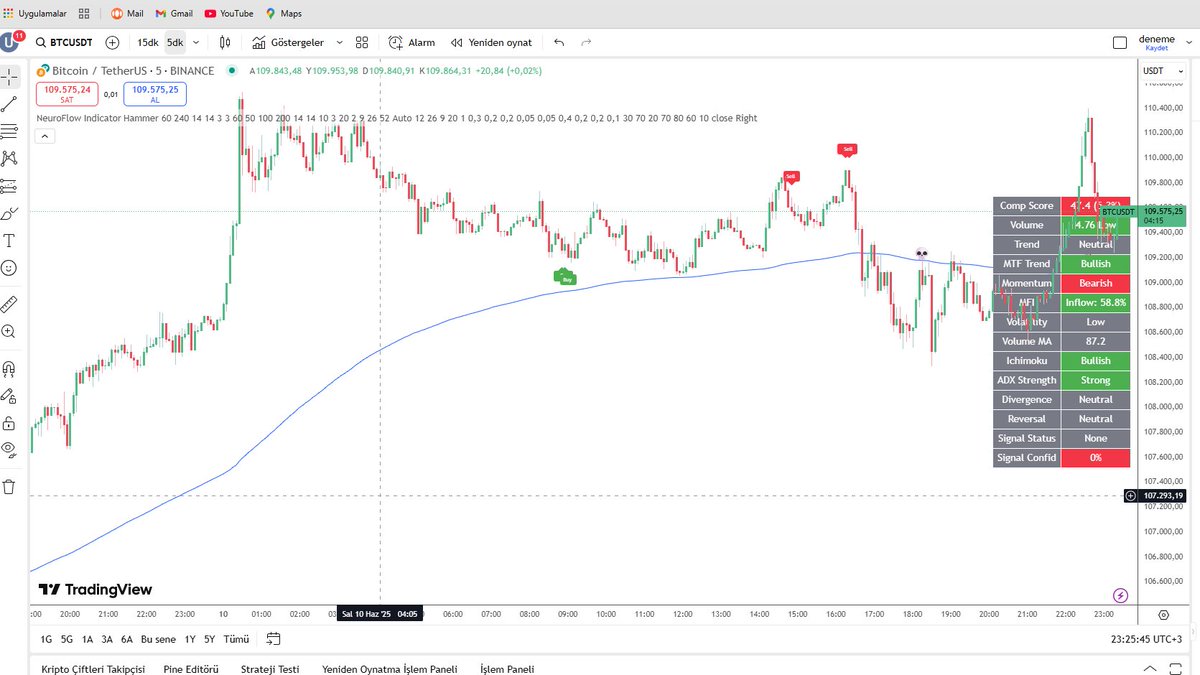Open the deneme layout save menu
Image resolution: width=1200 pixels, height=675 pixels.
1157,43
